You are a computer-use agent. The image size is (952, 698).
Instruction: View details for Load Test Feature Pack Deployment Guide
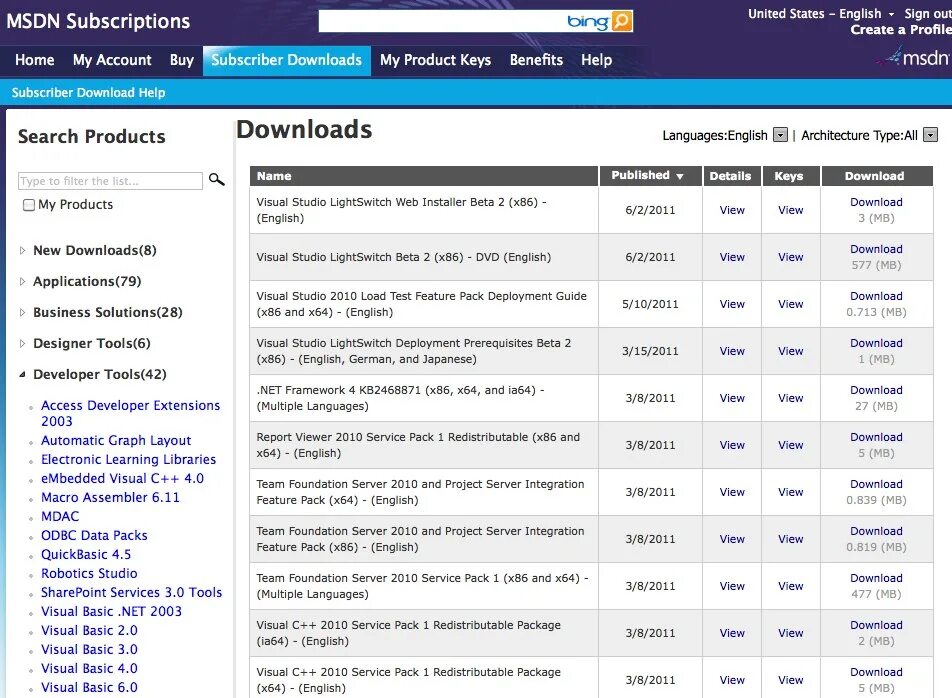tap(732, 304)
